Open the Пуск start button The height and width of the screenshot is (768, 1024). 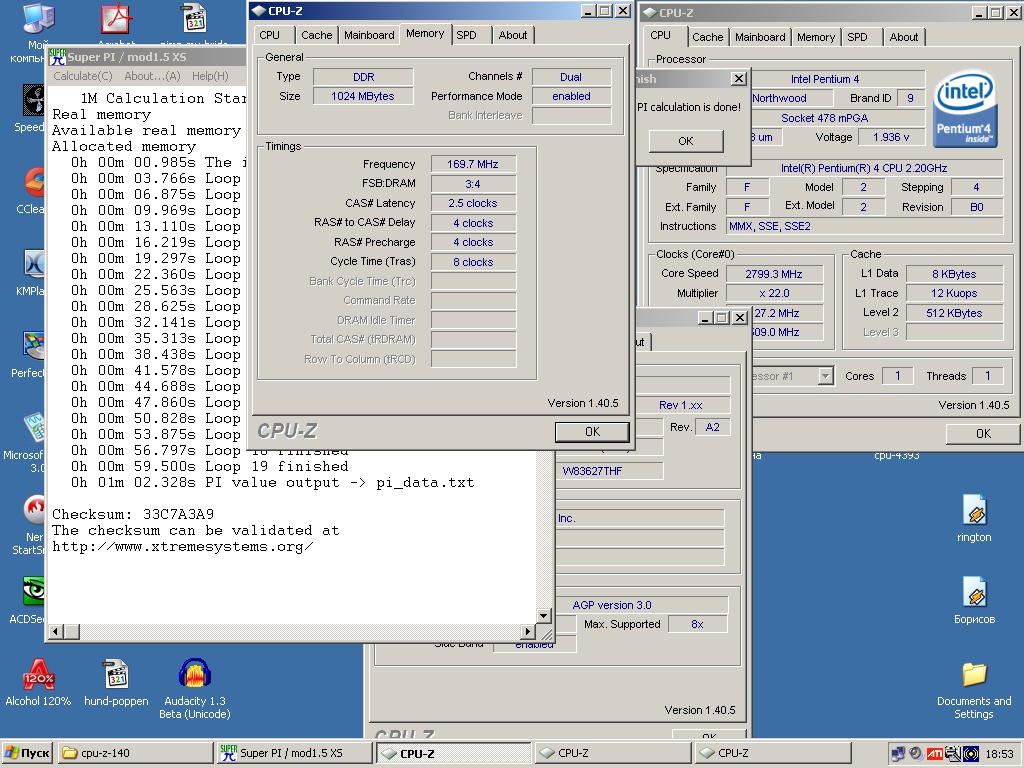(x=27, y=753)
